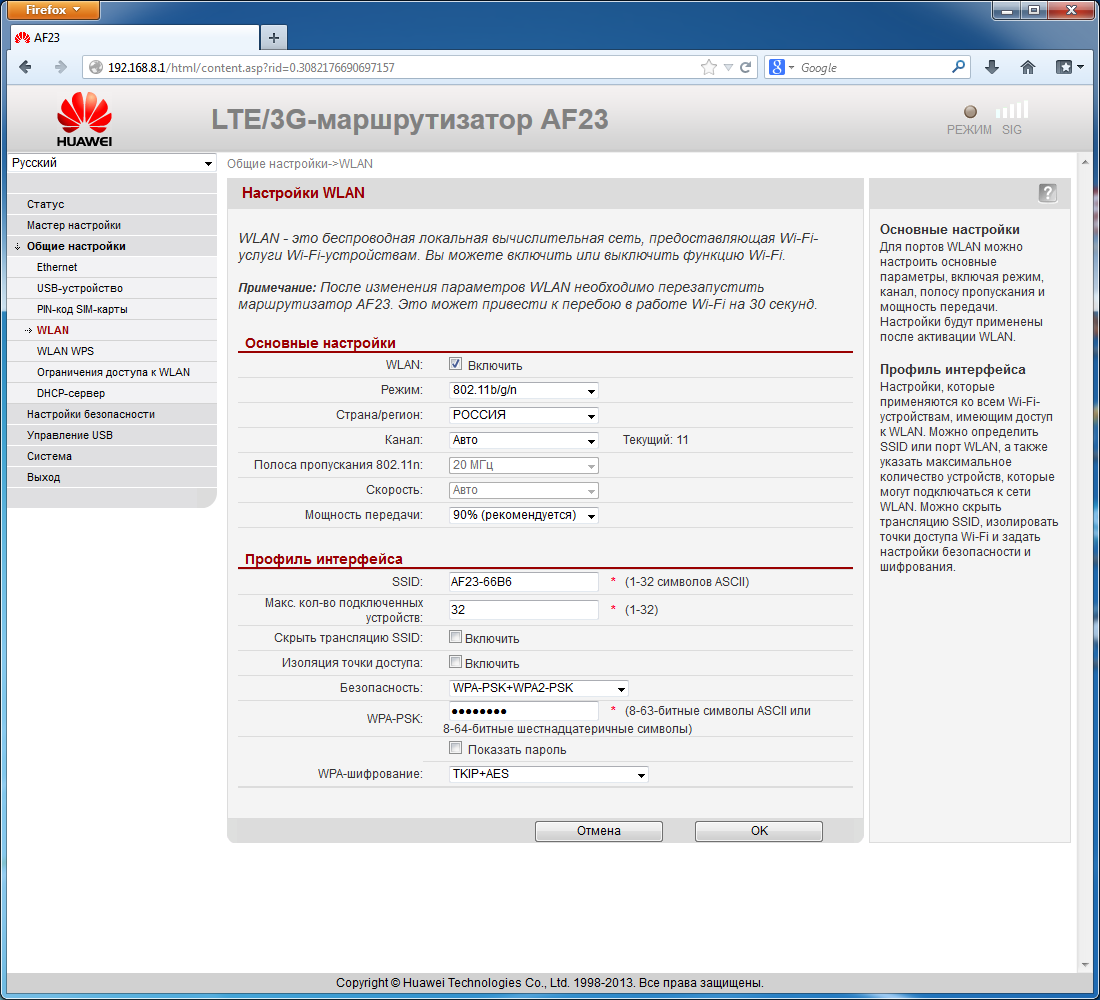This screenshot has height=1000, width=1100.
Task: Uncheck the WLAN Включить checkbox
Action: (x=455, y=364)
